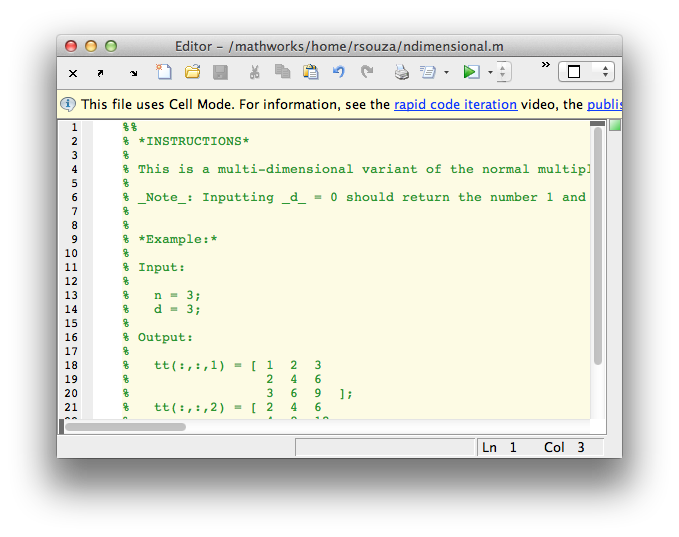
Task: Paste from clipboard using the Paste icon
Action: coord(310,72)
